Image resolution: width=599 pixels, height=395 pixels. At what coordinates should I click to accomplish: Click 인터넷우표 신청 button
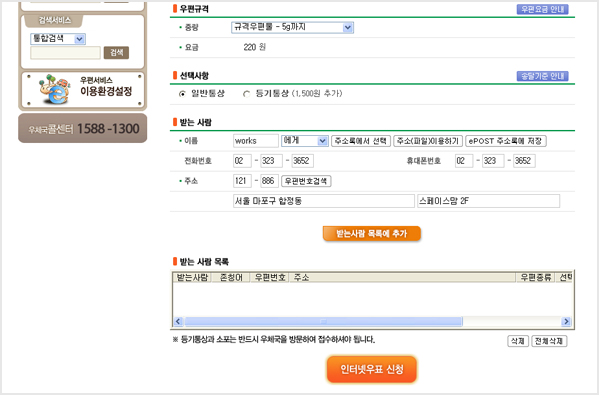372,369
